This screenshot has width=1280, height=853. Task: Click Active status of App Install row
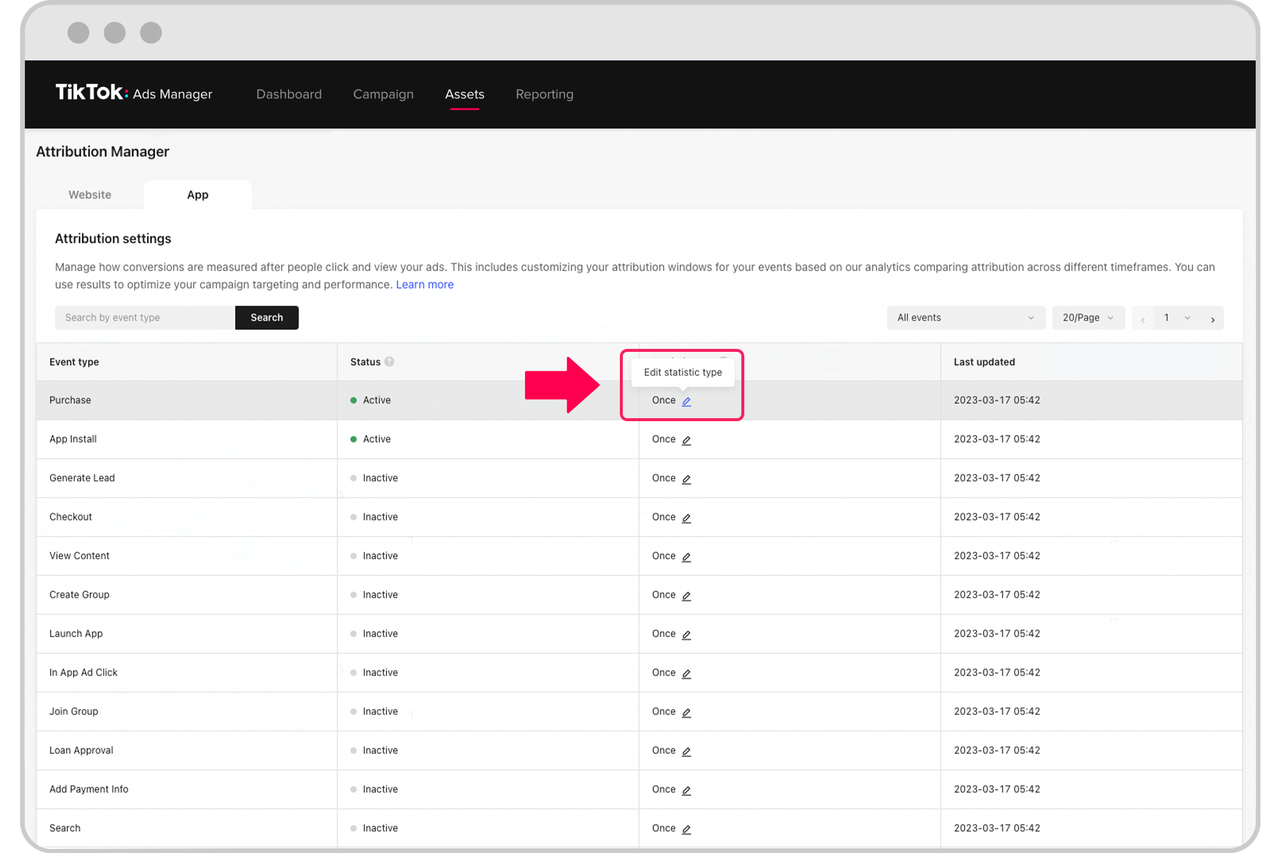coord(371,439)
